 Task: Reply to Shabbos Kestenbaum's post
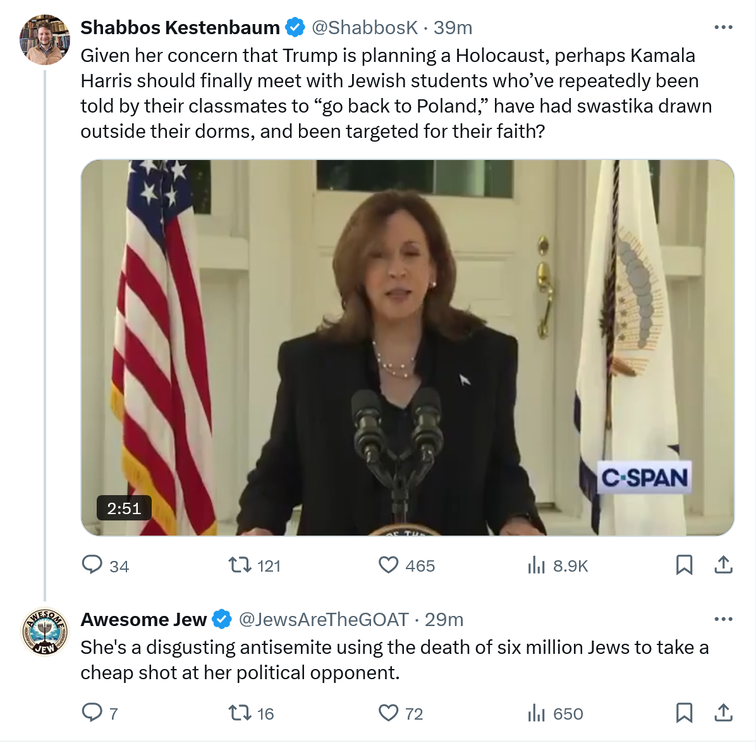(93, 565)
